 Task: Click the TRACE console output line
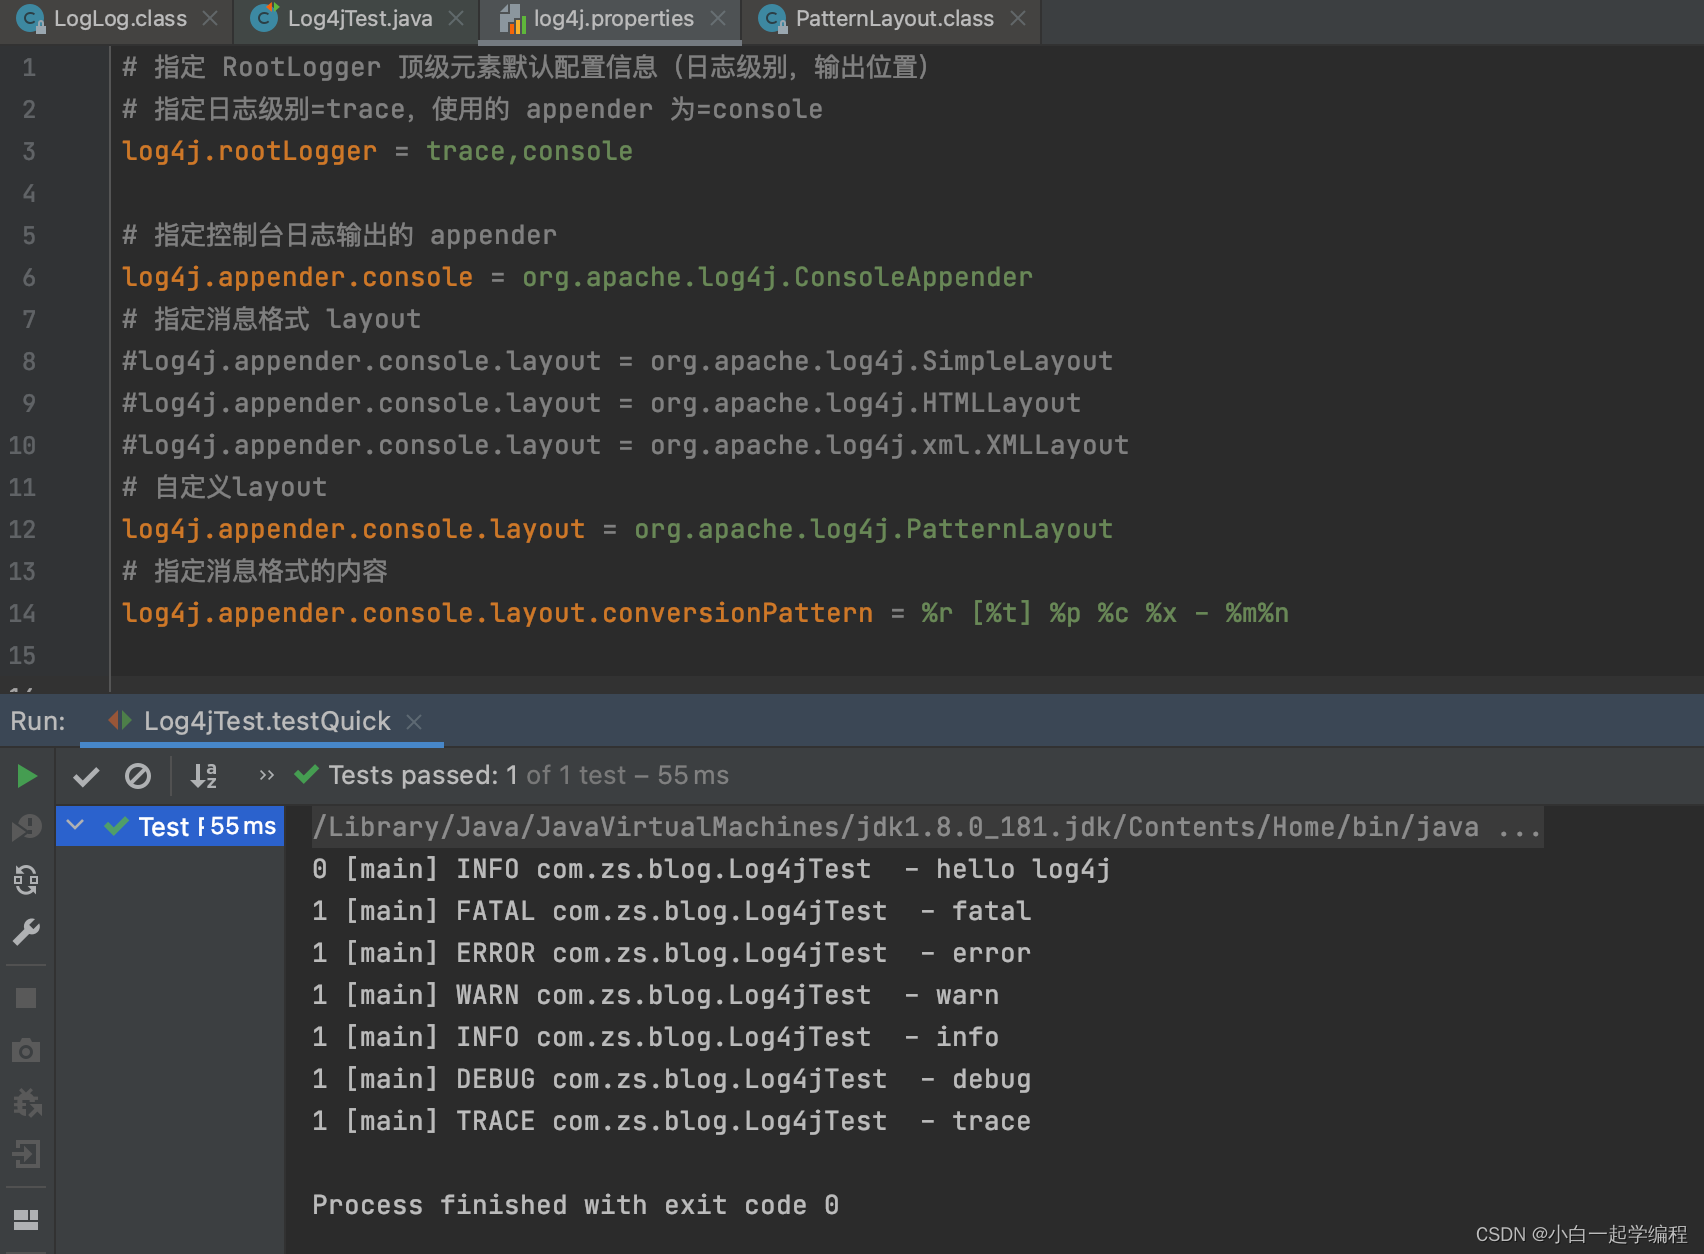point(671,1121)
